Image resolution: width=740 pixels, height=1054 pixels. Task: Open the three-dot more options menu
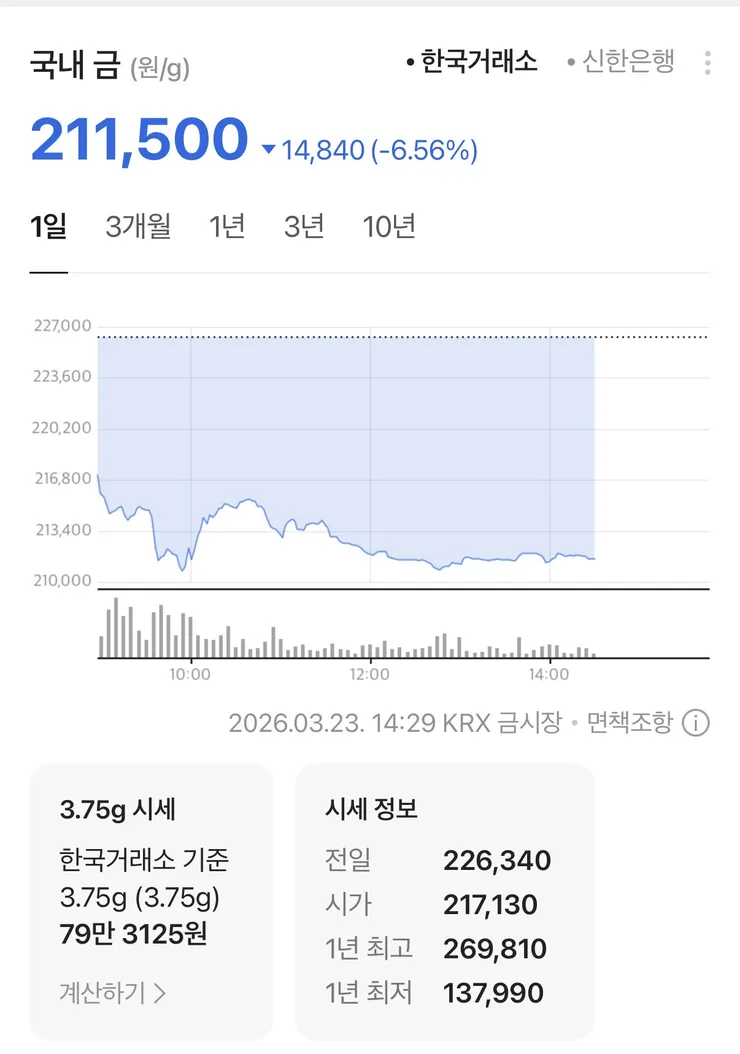coord(707,63)
